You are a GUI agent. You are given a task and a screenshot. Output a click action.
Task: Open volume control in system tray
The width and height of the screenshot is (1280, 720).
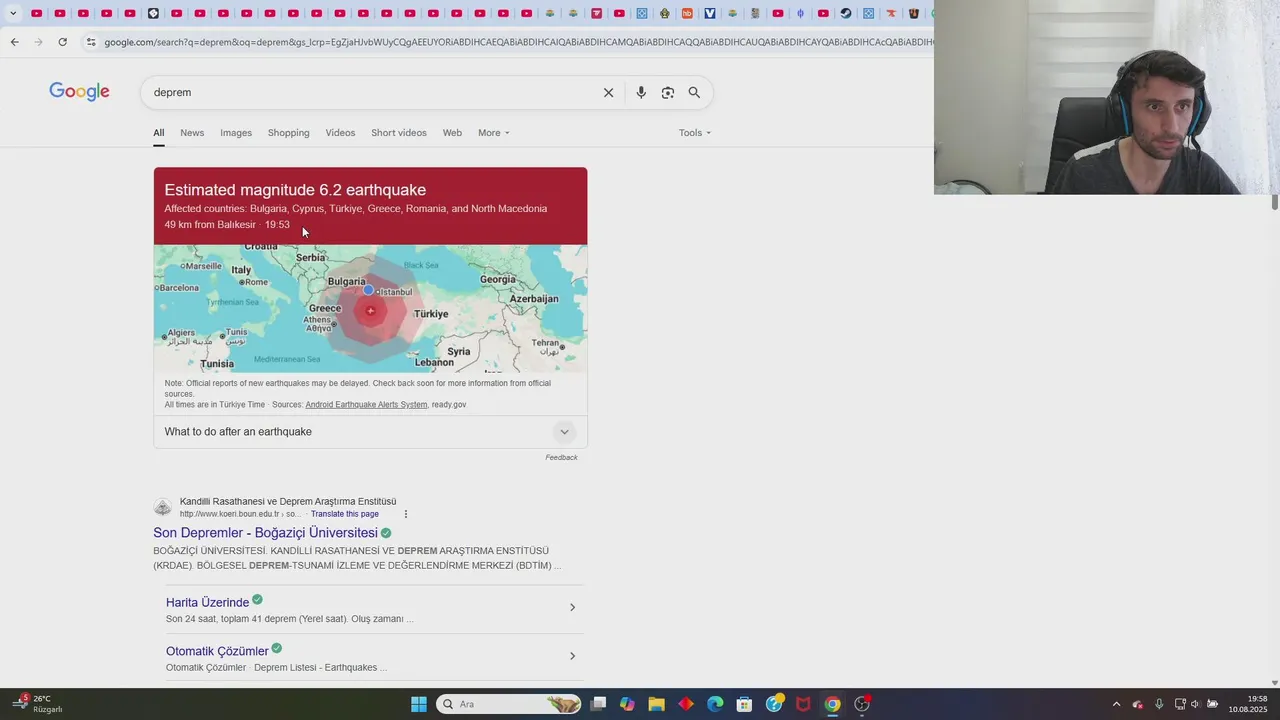(1195, 704)
